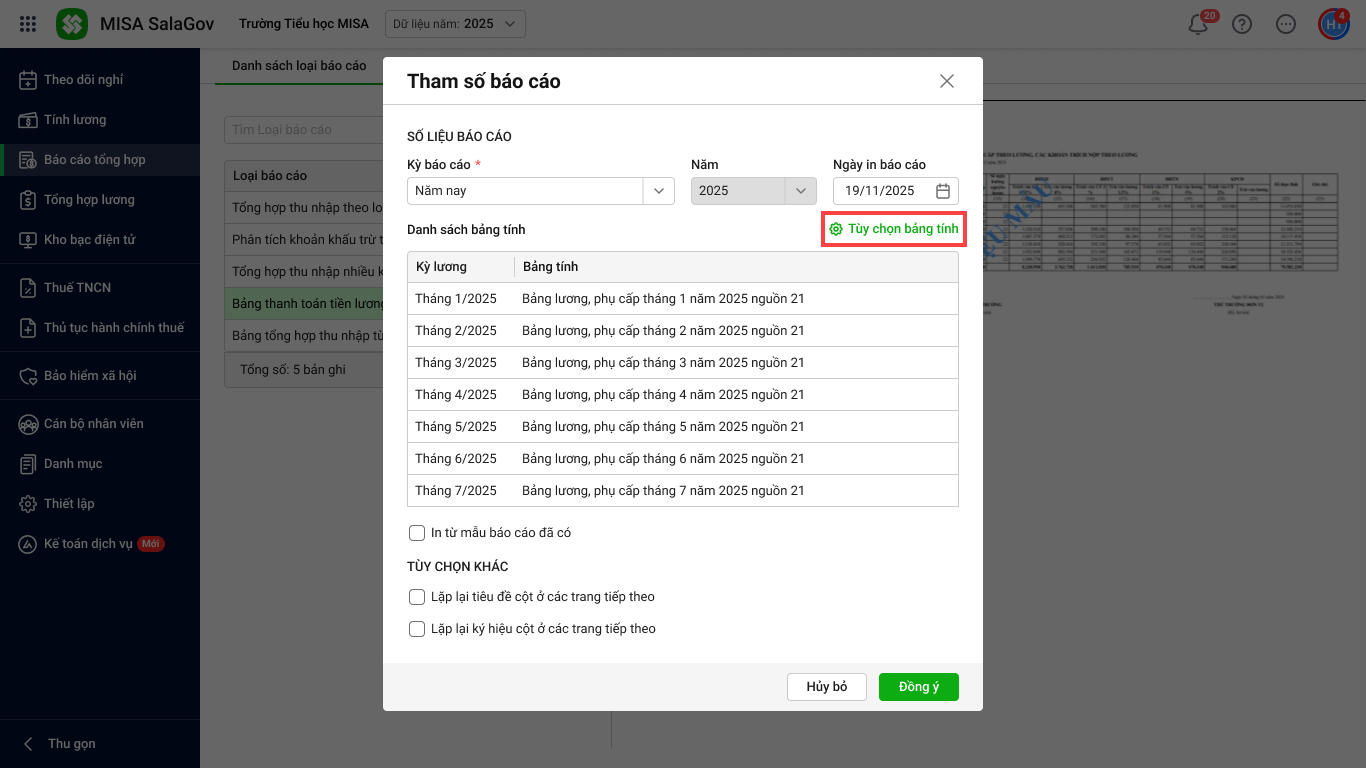Click the Hủy bỏ button
This screenshot has width=1366, height=768.
pos(826,687)
